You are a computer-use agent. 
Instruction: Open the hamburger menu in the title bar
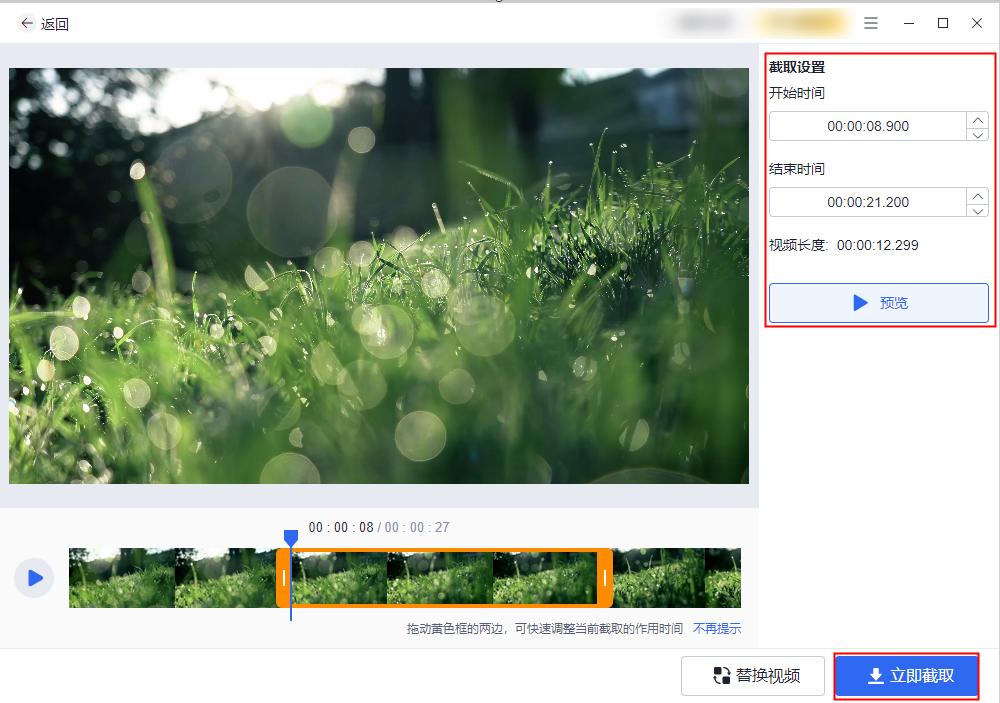[x=870, y=23]
